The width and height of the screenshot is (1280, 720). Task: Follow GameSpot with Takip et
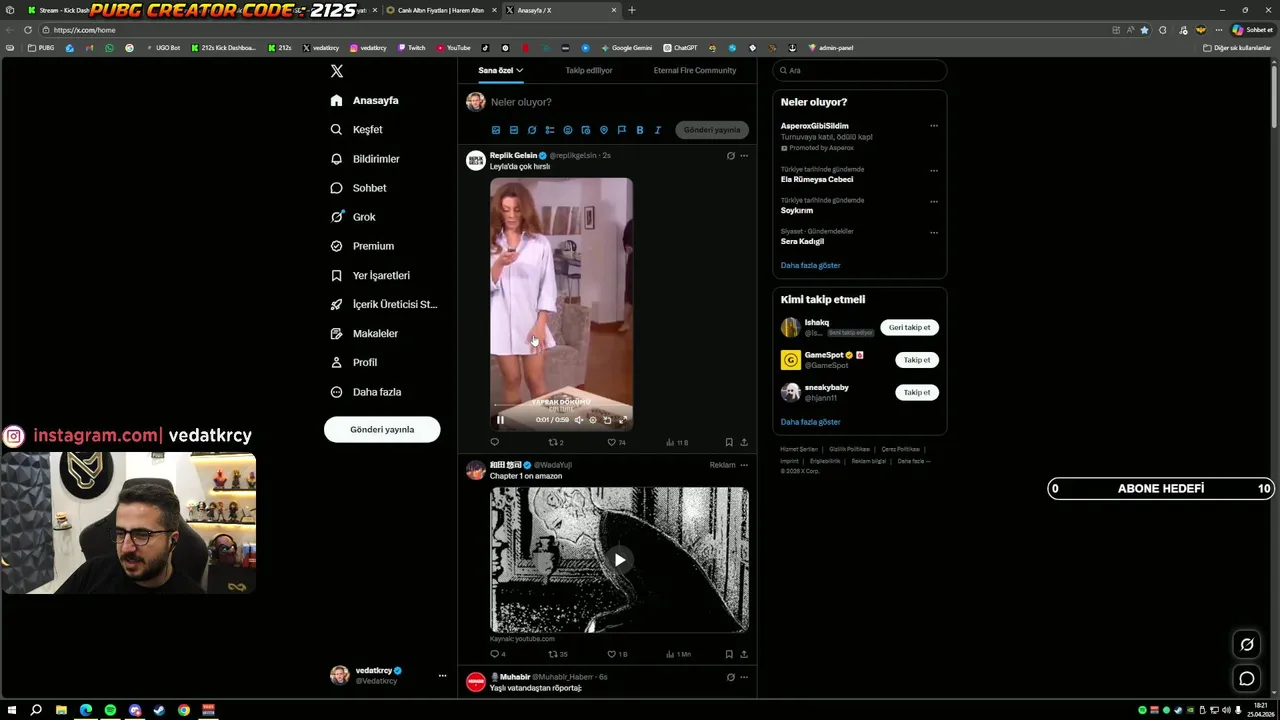917,360
